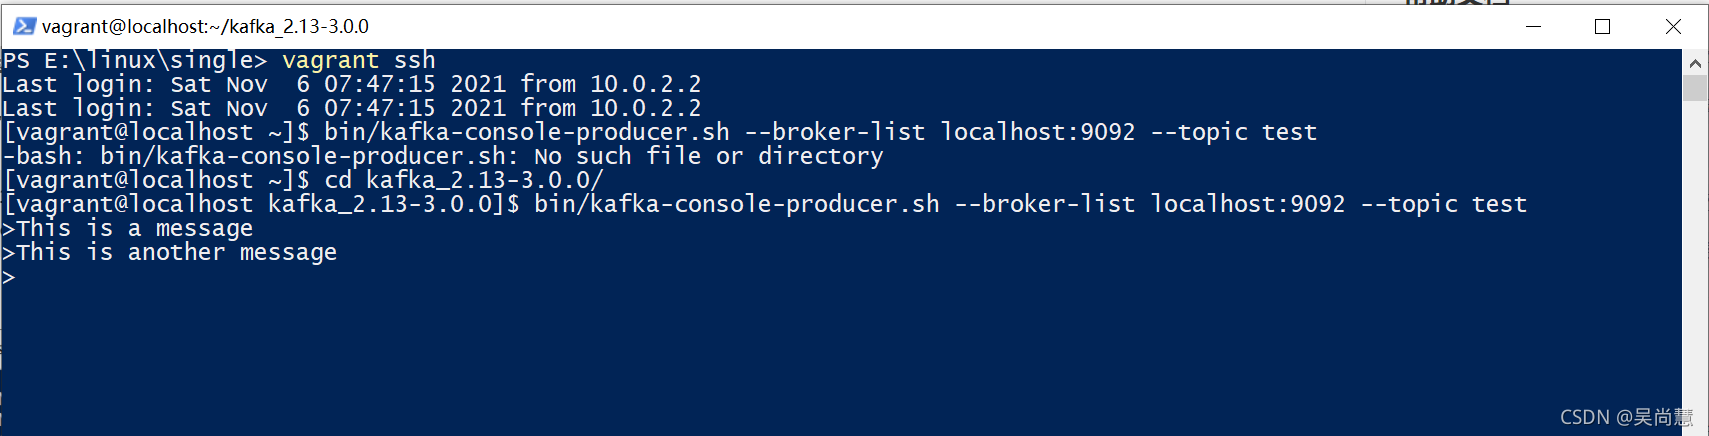This screenshot has height=436, width=1709.
Task: Click the 'This is a message' line
Action: pos(128,228)
